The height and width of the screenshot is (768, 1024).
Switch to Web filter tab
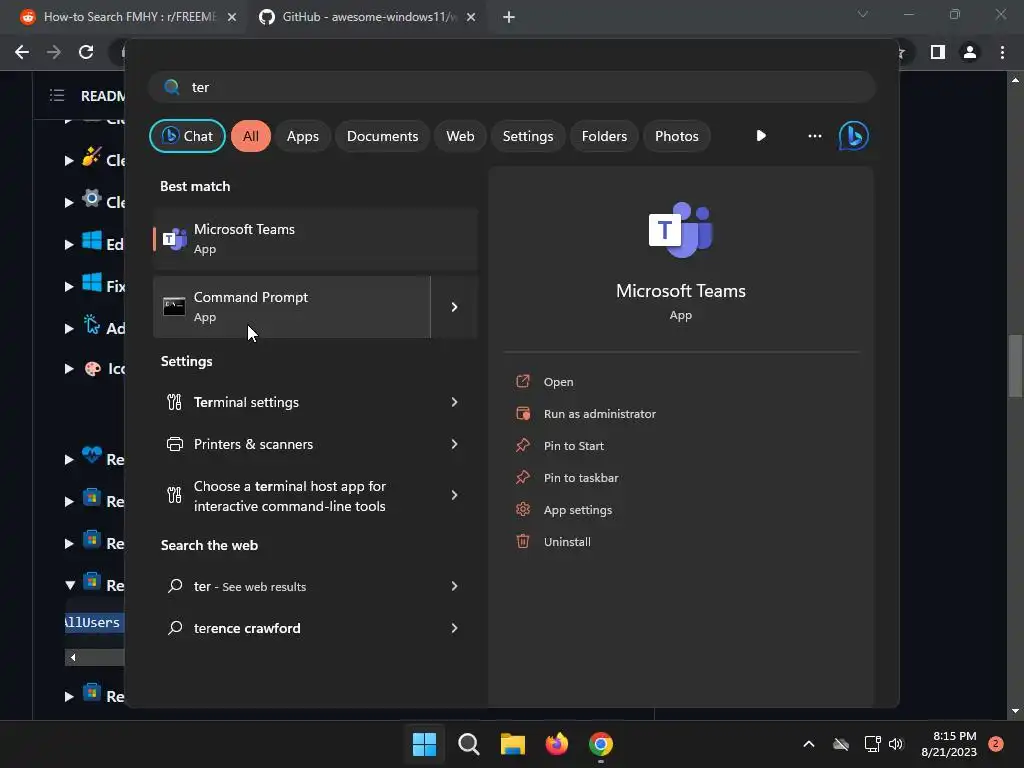point(460,136)
